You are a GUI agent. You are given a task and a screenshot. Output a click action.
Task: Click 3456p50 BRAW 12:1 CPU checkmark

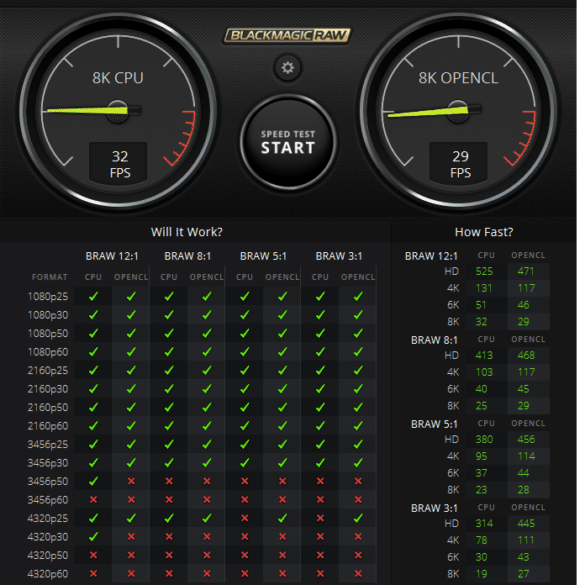[x=93, y=481]
